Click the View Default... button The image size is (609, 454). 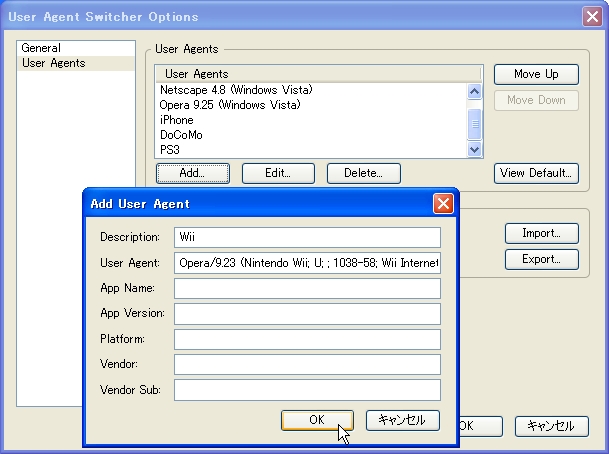tap(536, 173)
